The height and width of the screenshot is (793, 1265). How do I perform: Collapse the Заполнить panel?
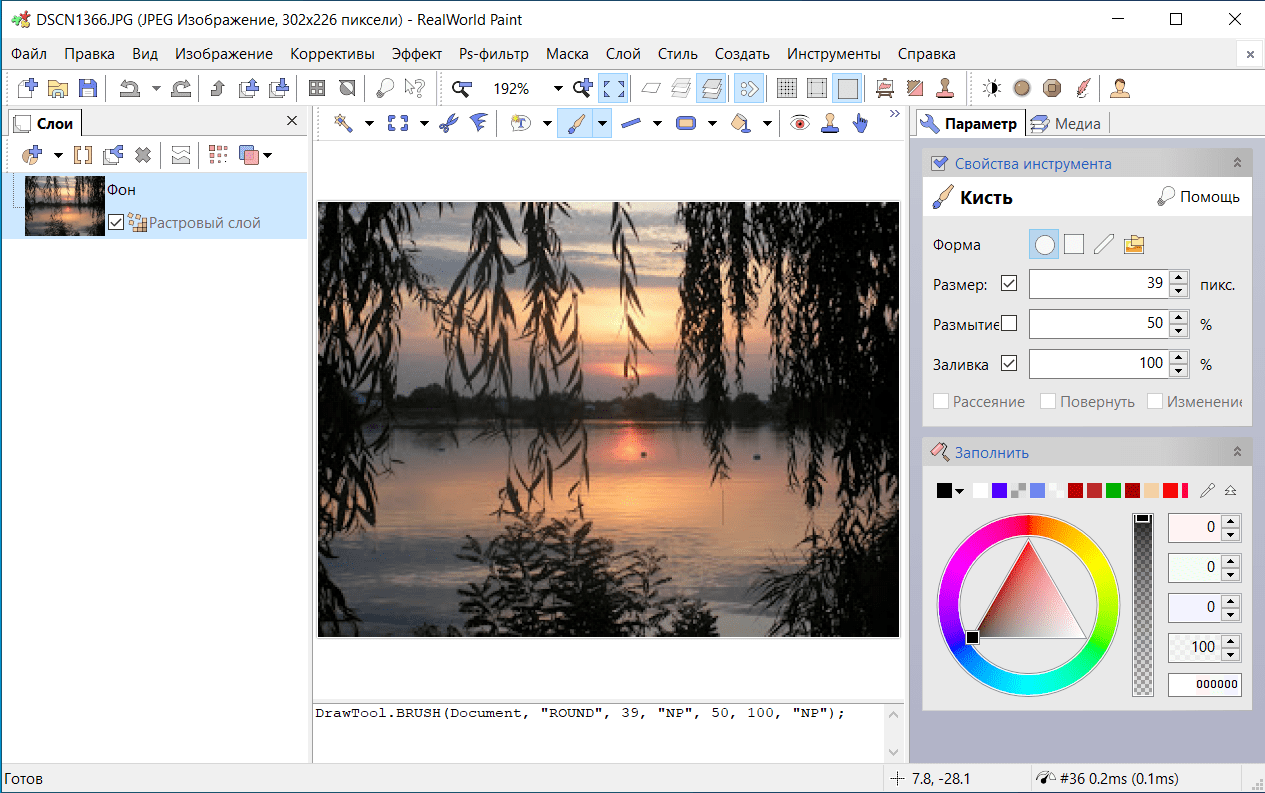(1237, 452)
